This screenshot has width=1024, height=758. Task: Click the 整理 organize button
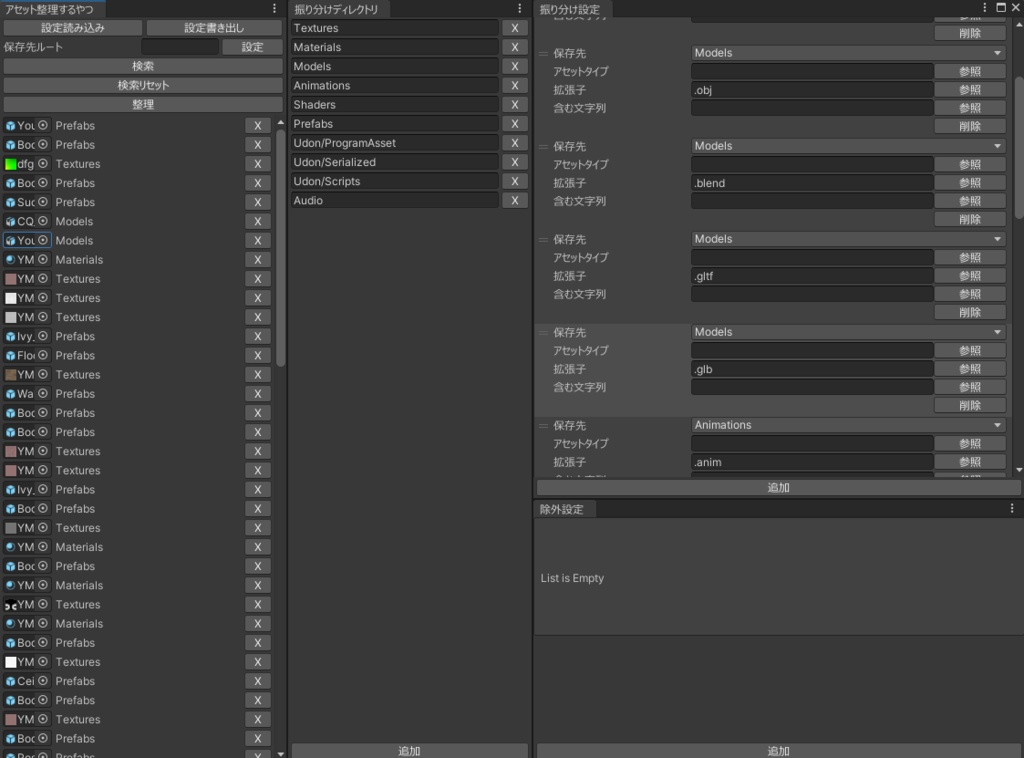coord(142,104)
